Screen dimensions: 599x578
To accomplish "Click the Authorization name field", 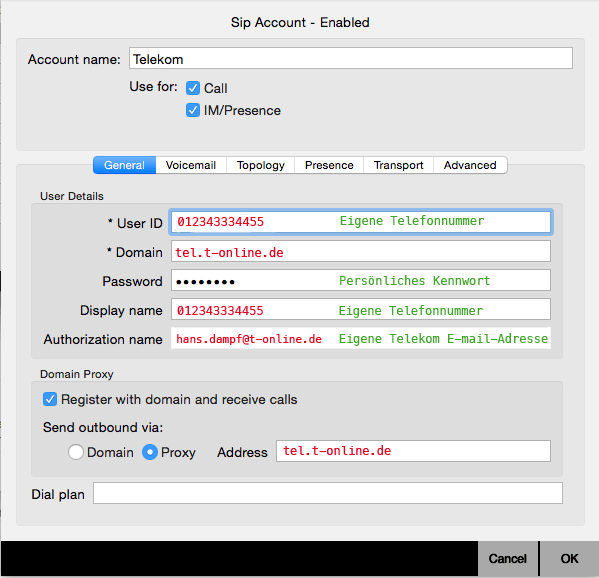I will pyautogui.click(x=361, y=338).
